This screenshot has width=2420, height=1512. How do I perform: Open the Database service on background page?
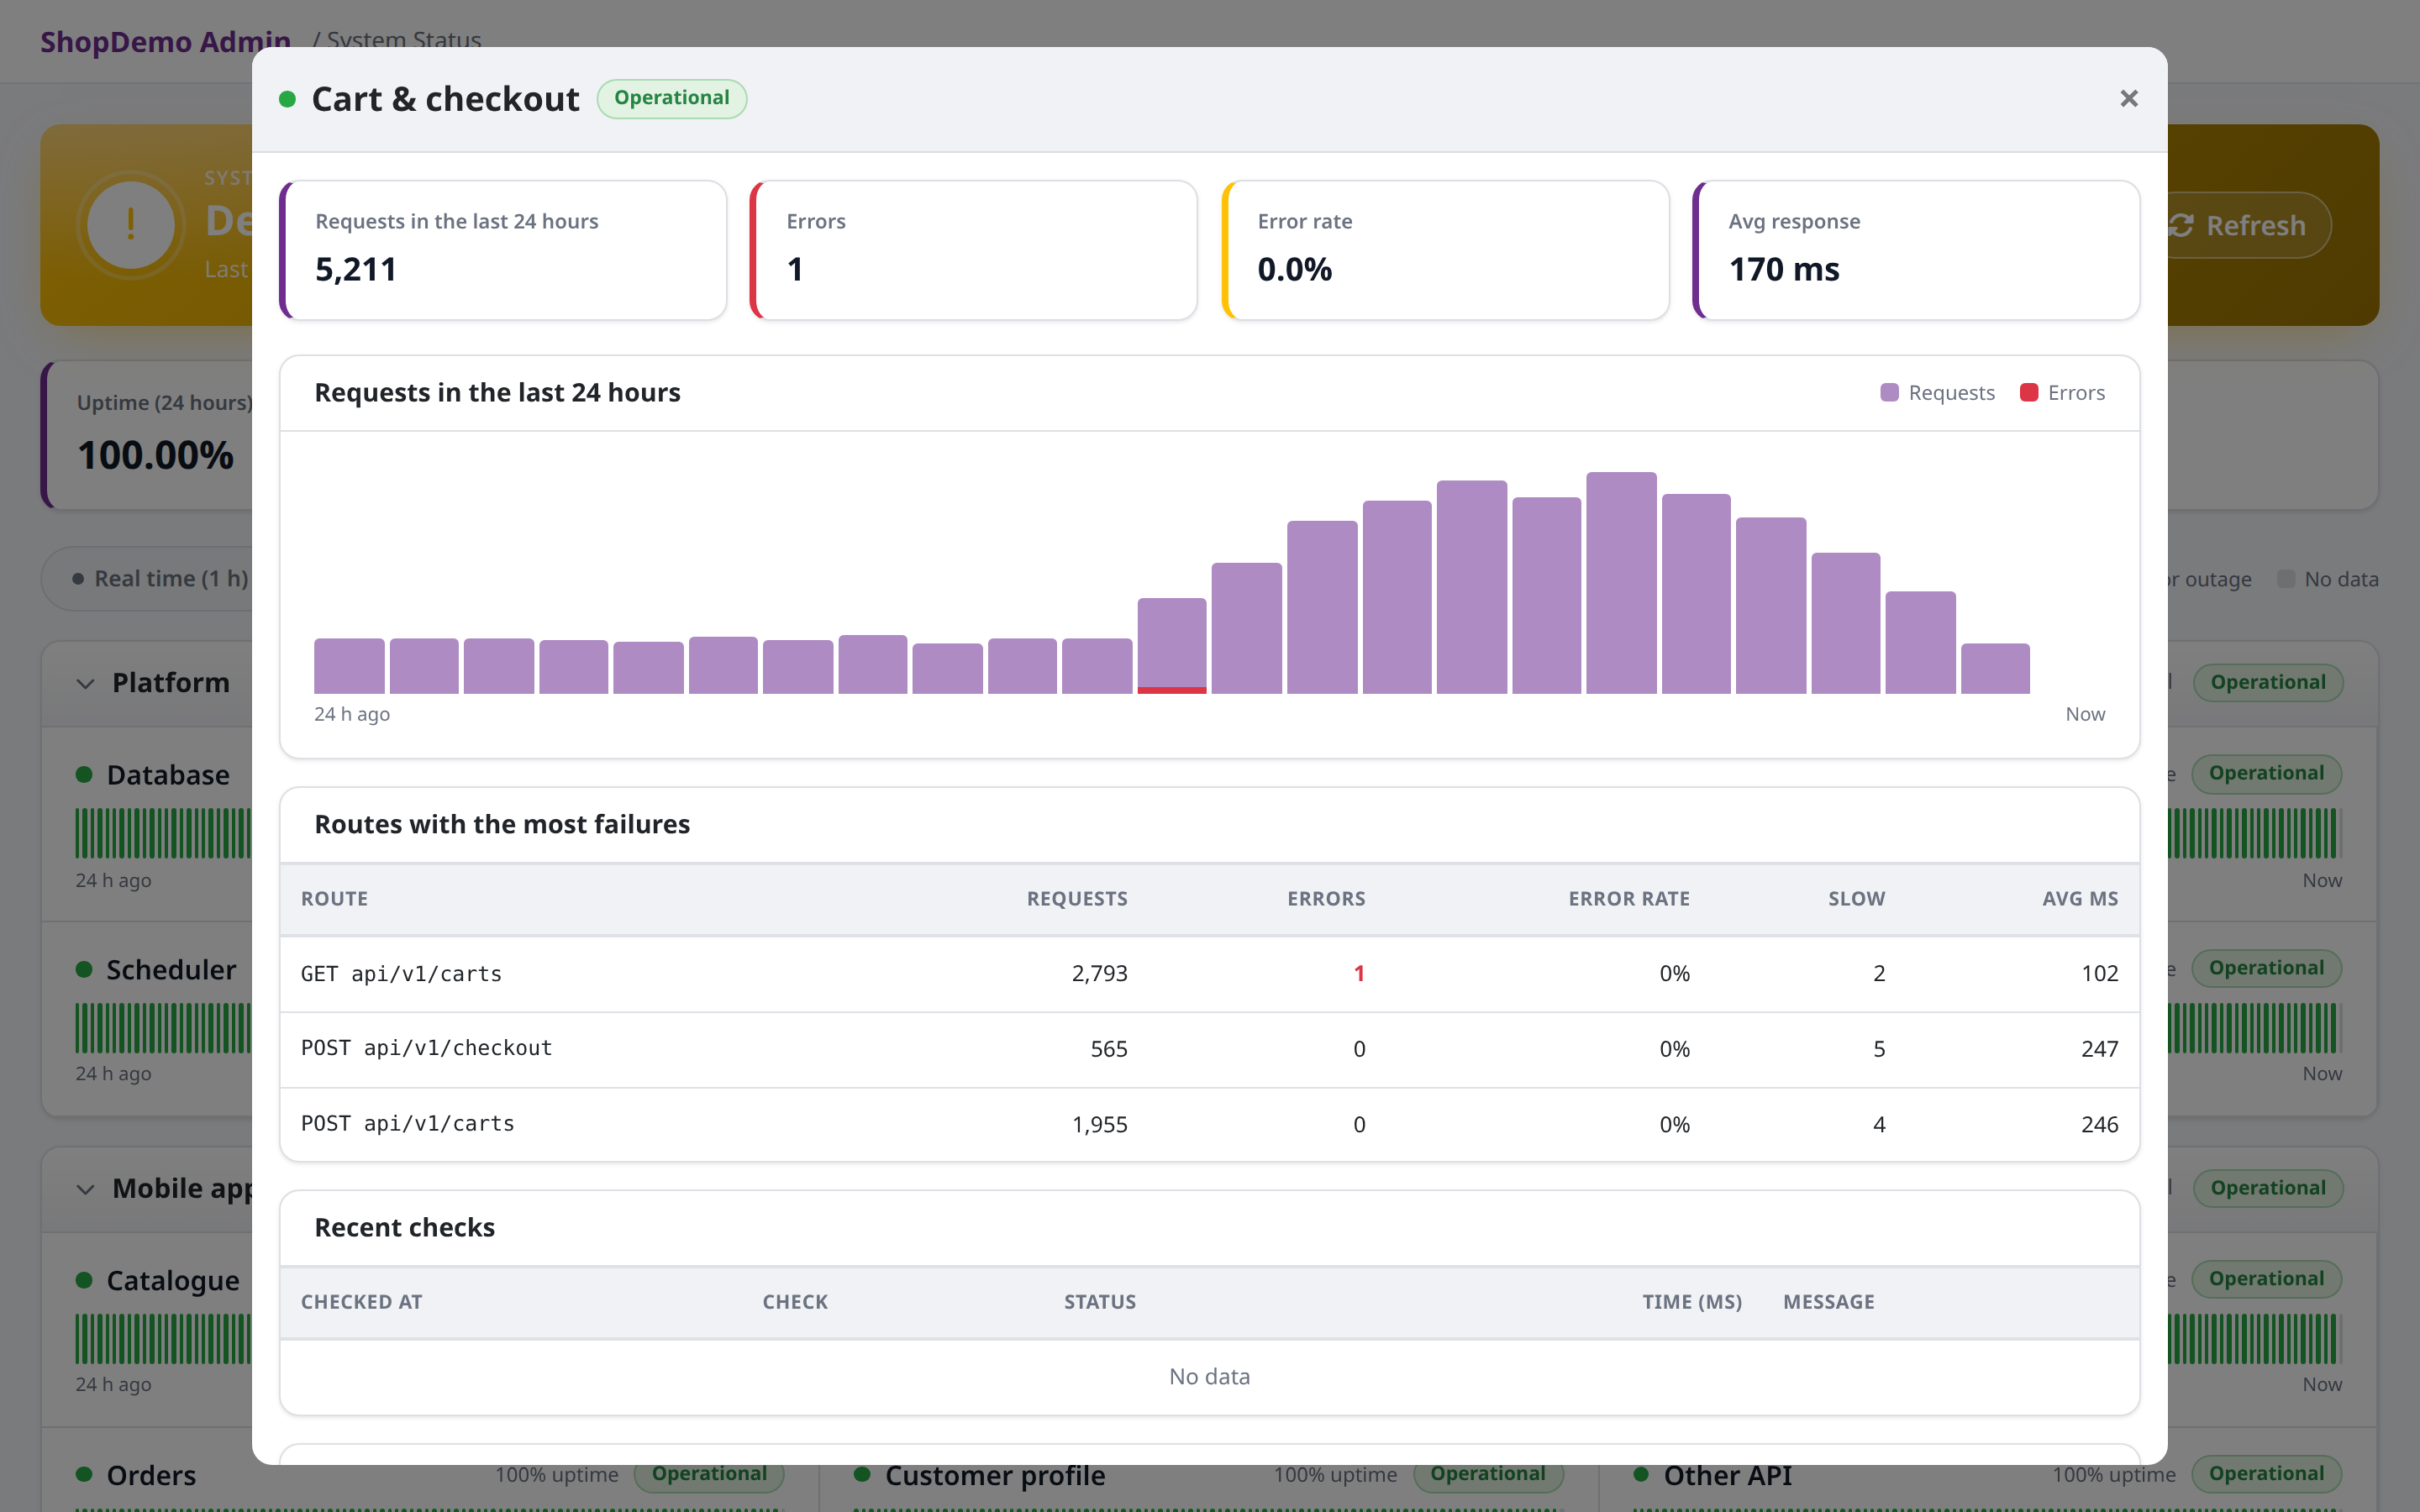(x=168, y=775)
